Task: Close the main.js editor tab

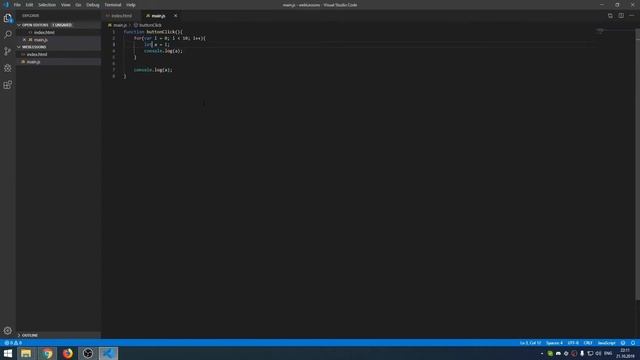Action: tap(176, 16)
